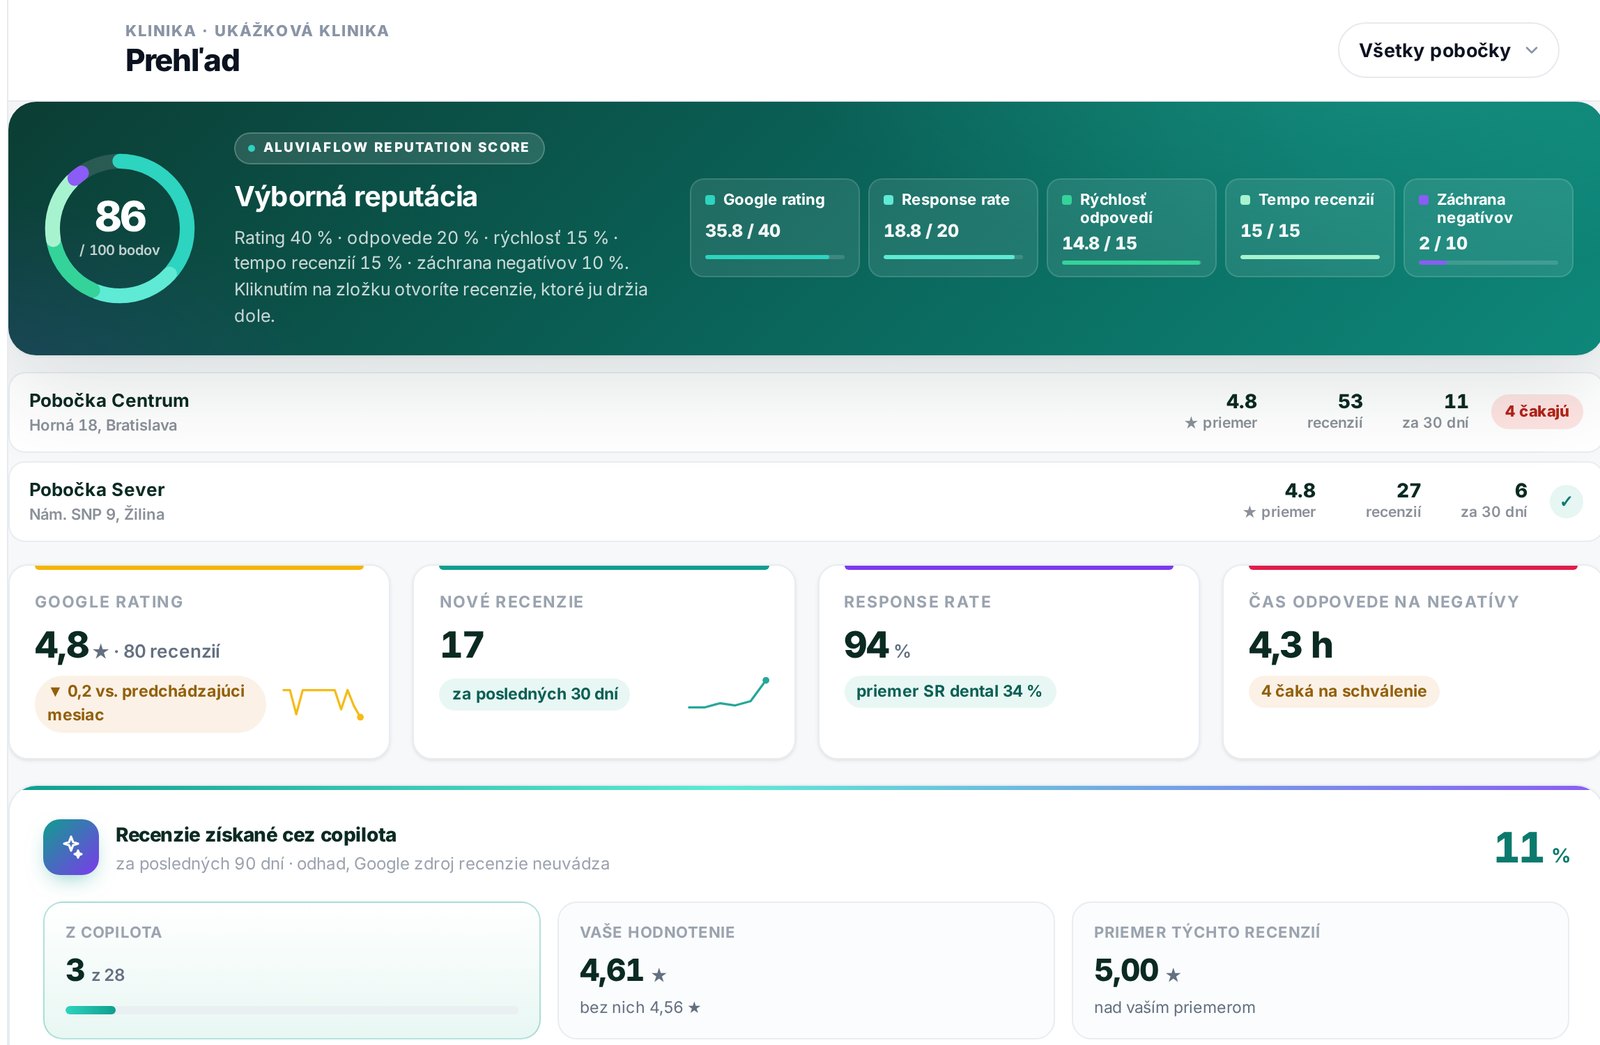1600x1045 pixels.
Task: Click the 27 recenzií count for Pobočka Sever
Action: point(1393,500)
